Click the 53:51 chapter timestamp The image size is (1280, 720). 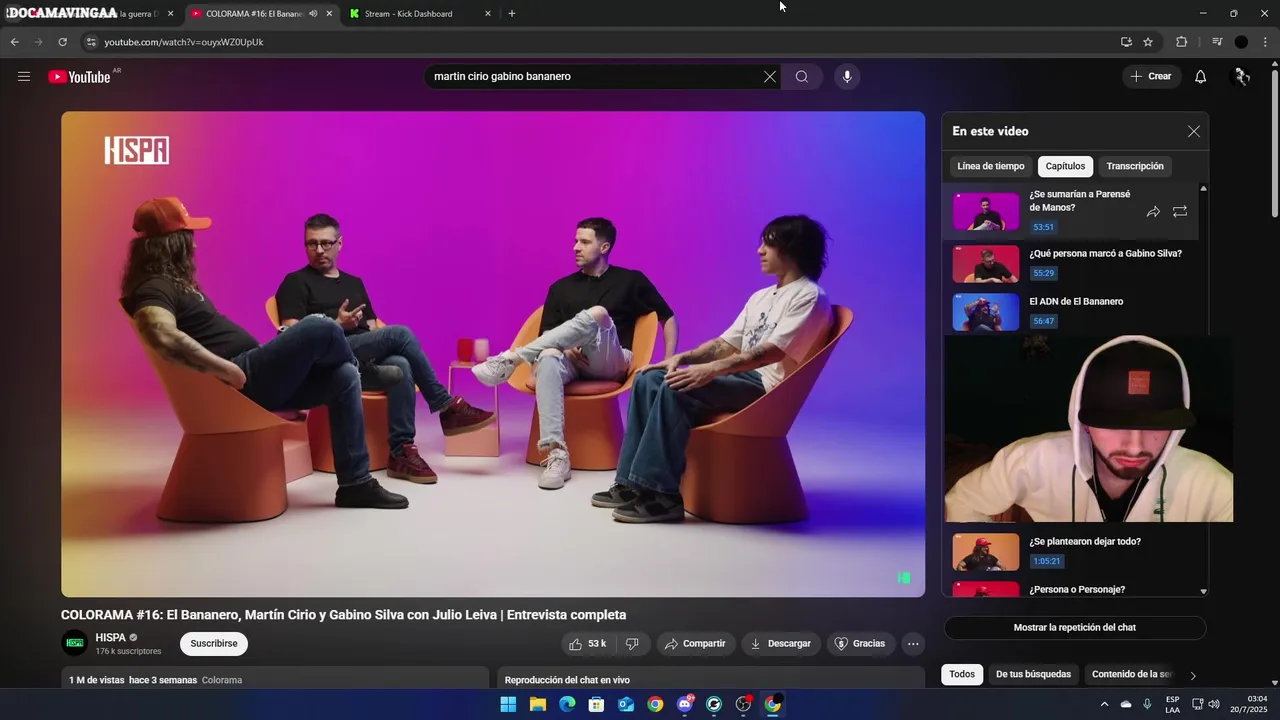(x=1044, y=228)
